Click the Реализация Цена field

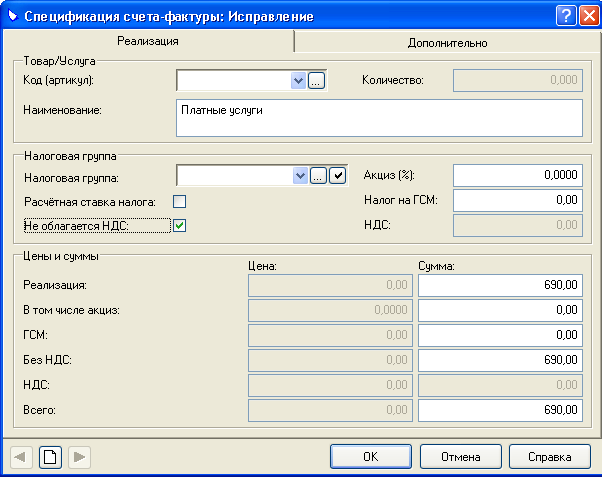(330, 285)
